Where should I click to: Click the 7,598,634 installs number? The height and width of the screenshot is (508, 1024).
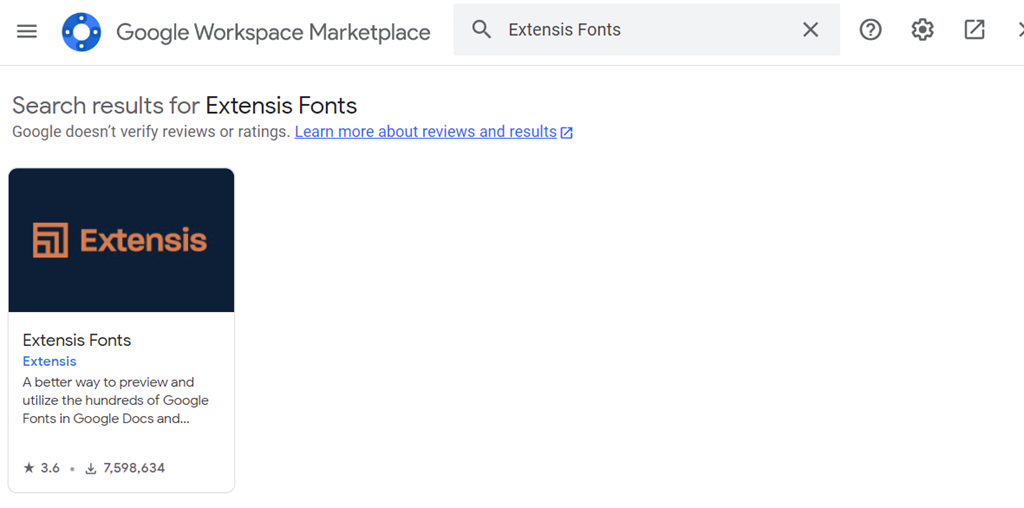(134, 468)
